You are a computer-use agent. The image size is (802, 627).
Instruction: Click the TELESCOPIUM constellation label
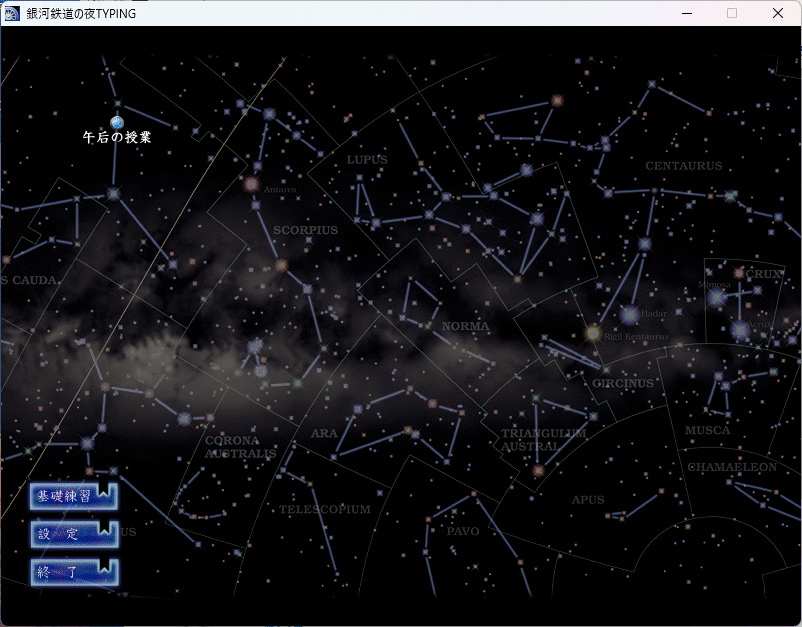325,509
